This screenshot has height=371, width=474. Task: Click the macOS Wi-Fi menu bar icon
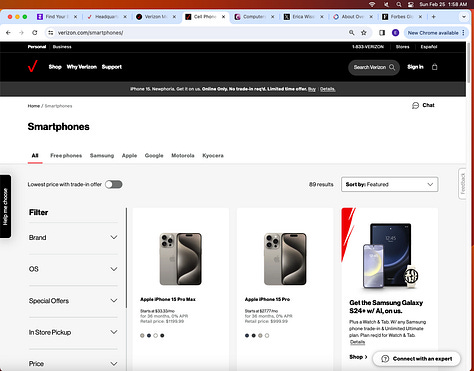pos(372,4)
